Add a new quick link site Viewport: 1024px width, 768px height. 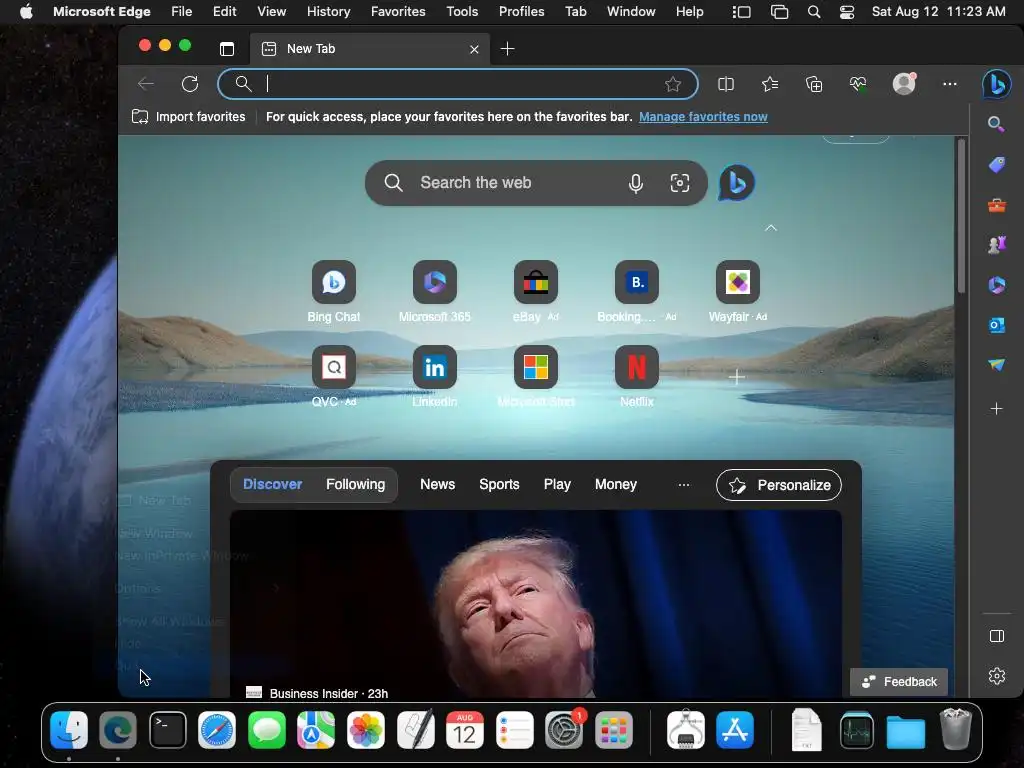pyautogui.click(x=737, y=377)
